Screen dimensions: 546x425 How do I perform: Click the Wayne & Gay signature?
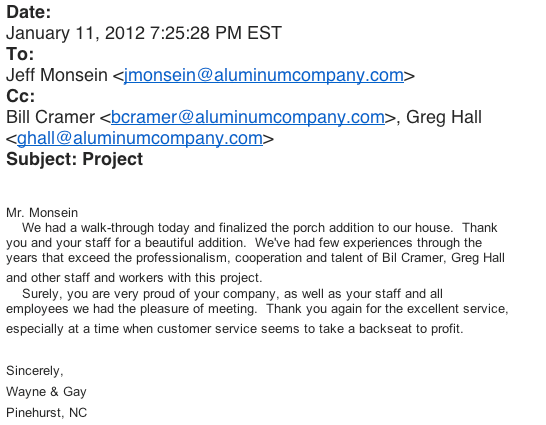(46, 392)
